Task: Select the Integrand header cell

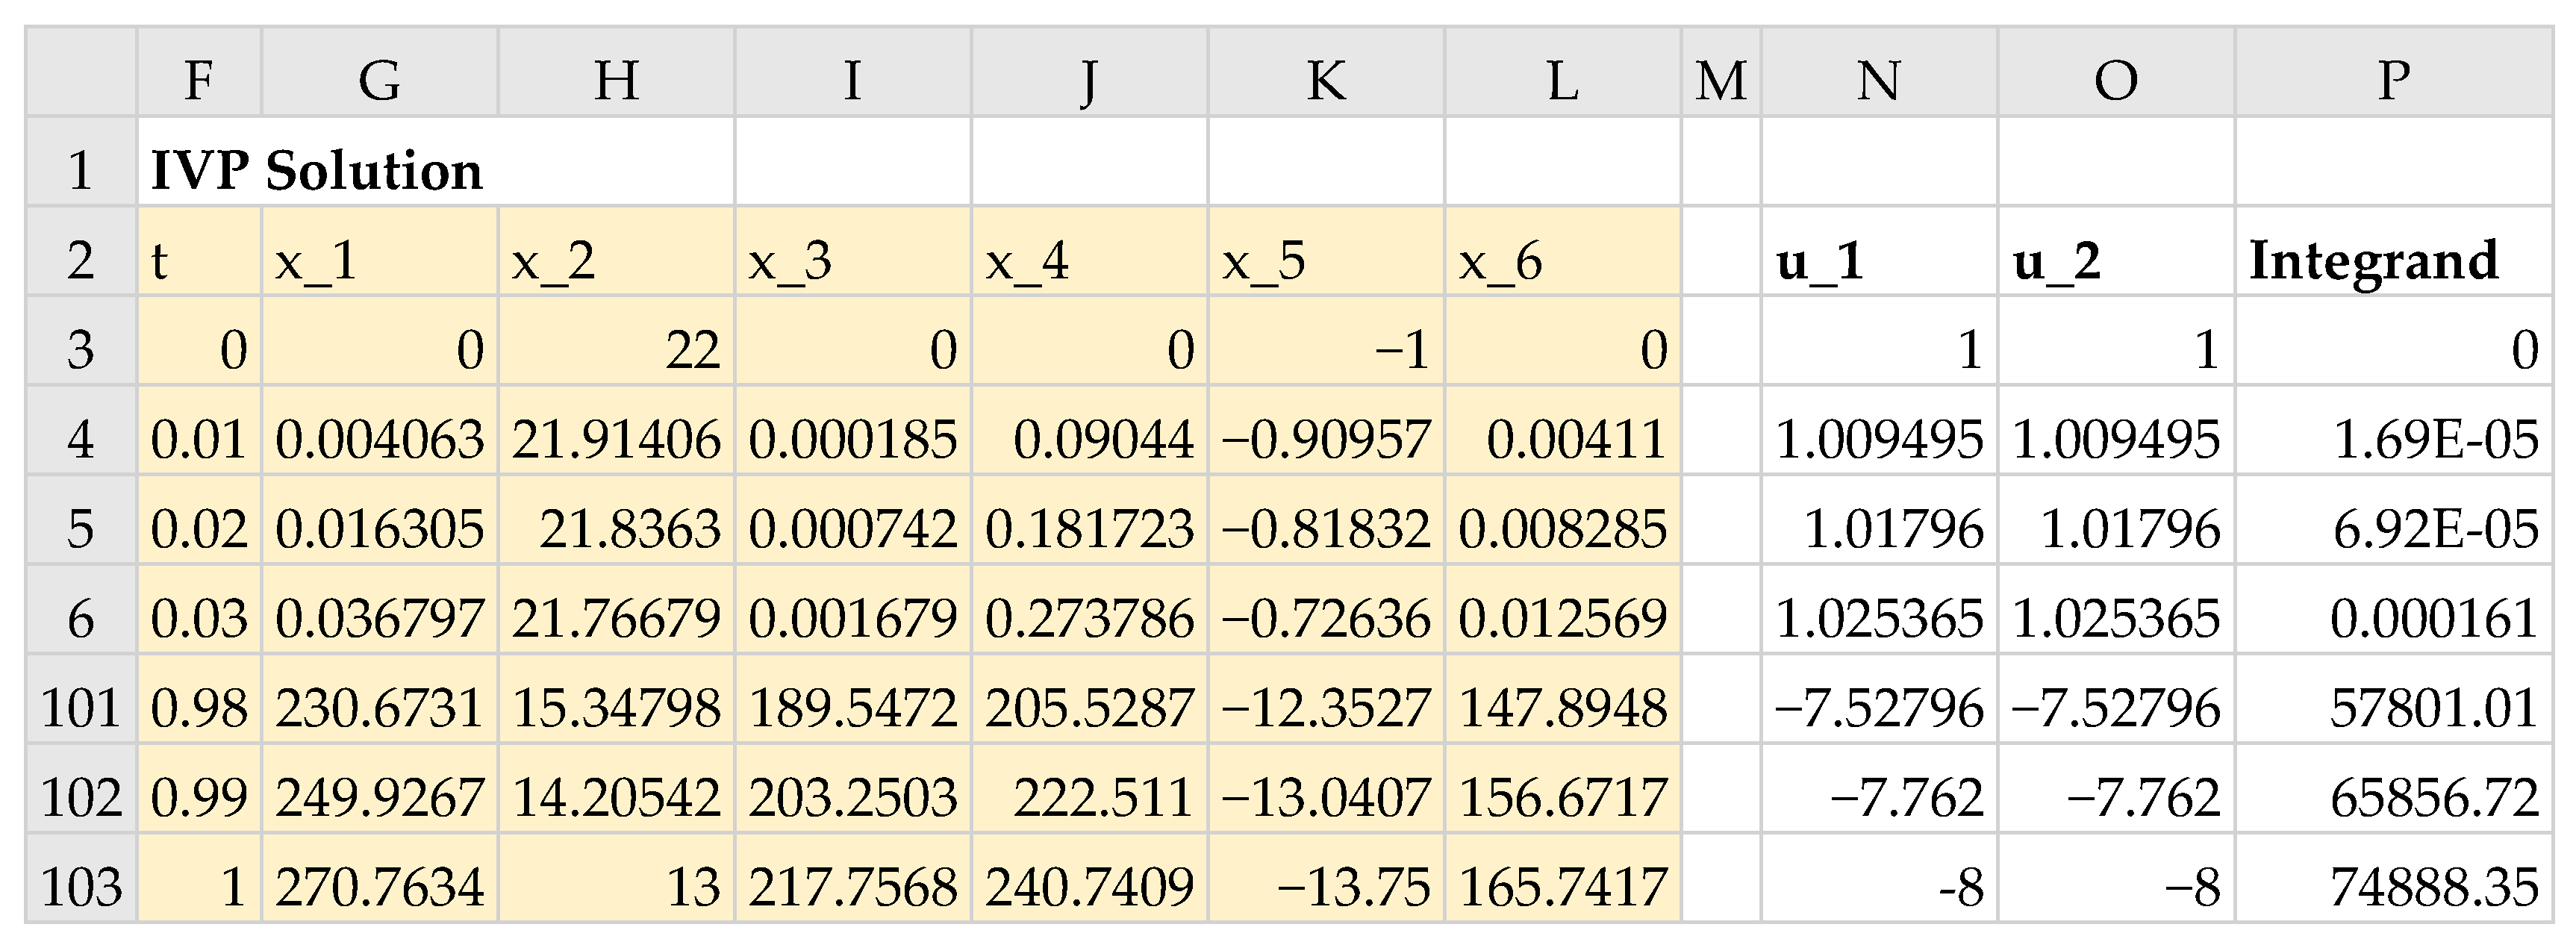Action: [2393, 261]
